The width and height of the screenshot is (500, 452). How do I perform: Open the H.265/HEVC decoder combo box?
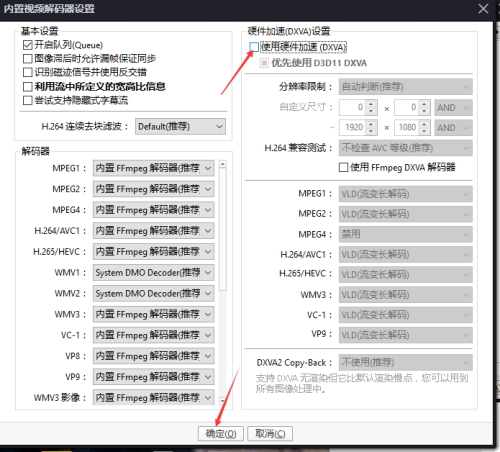click(x=153, y=251)
